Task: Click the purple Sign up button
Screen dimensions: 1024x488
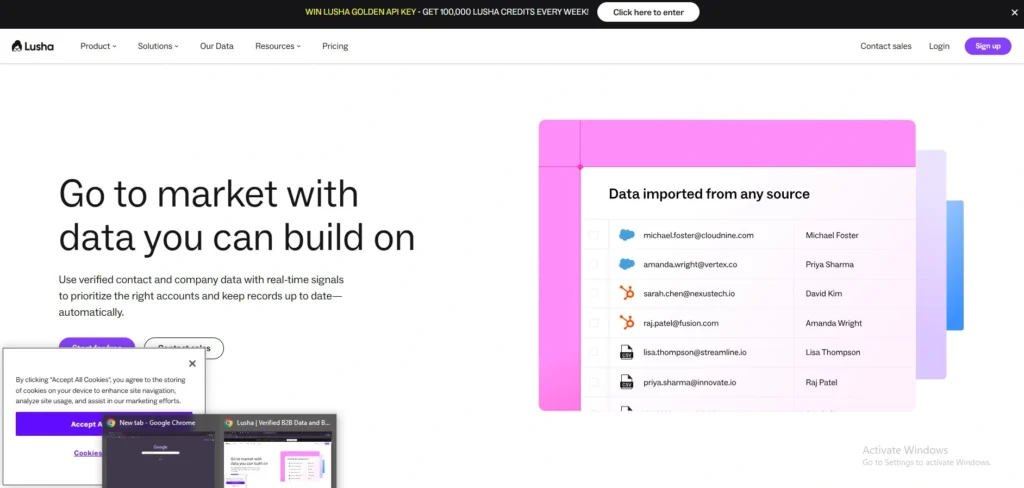Action: [987, 46]
